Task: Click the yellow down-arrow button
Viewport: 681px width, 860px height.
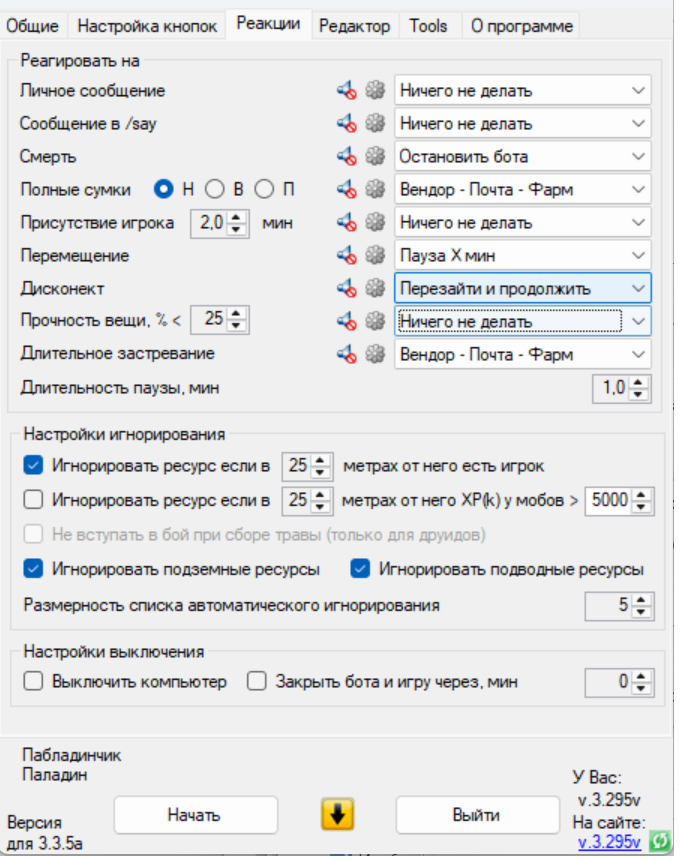Action: click(x=337, y=814)
